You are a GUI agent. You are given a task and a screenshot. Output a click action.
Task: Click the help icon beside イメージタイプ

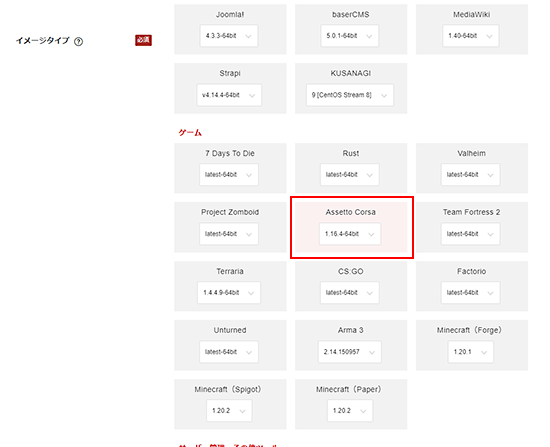(x=79, y=42)
